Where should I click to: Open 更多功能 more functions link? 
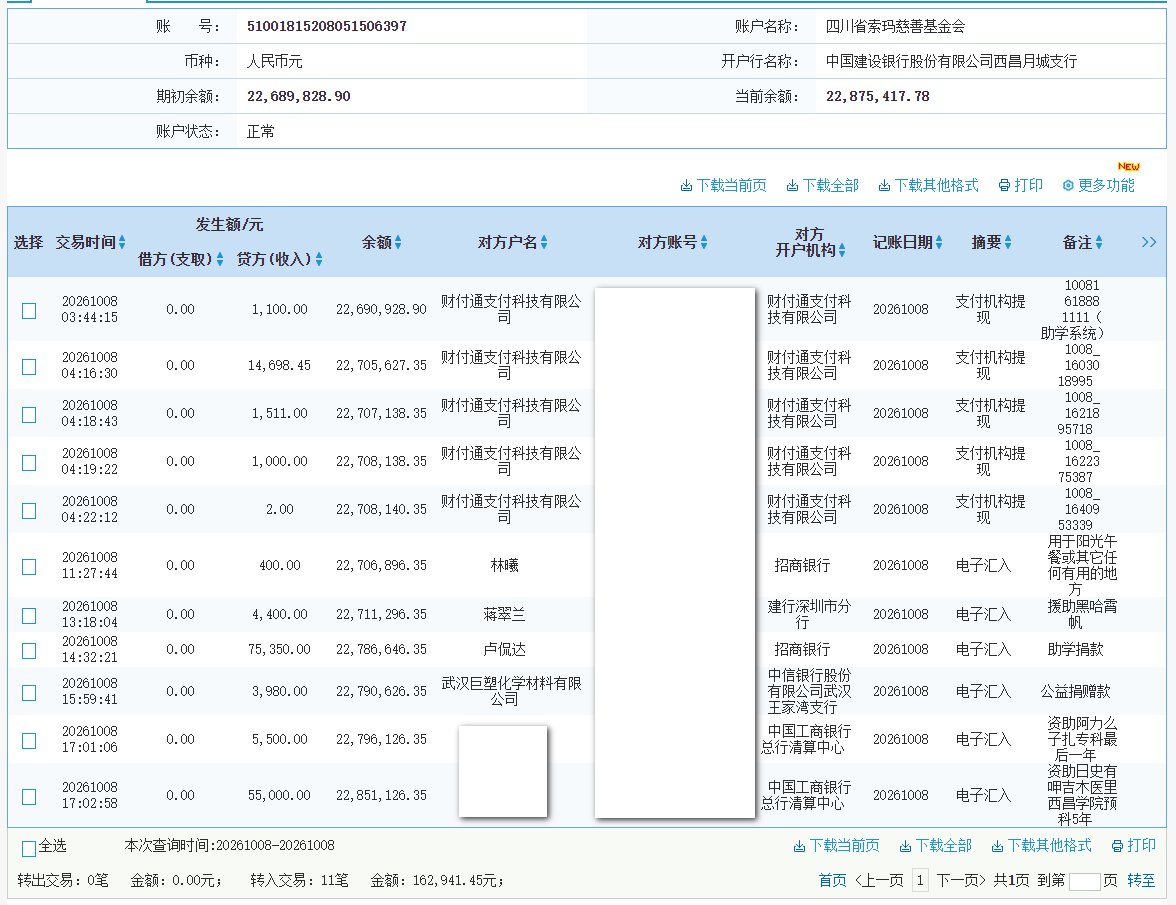(x=1098, y=185)
